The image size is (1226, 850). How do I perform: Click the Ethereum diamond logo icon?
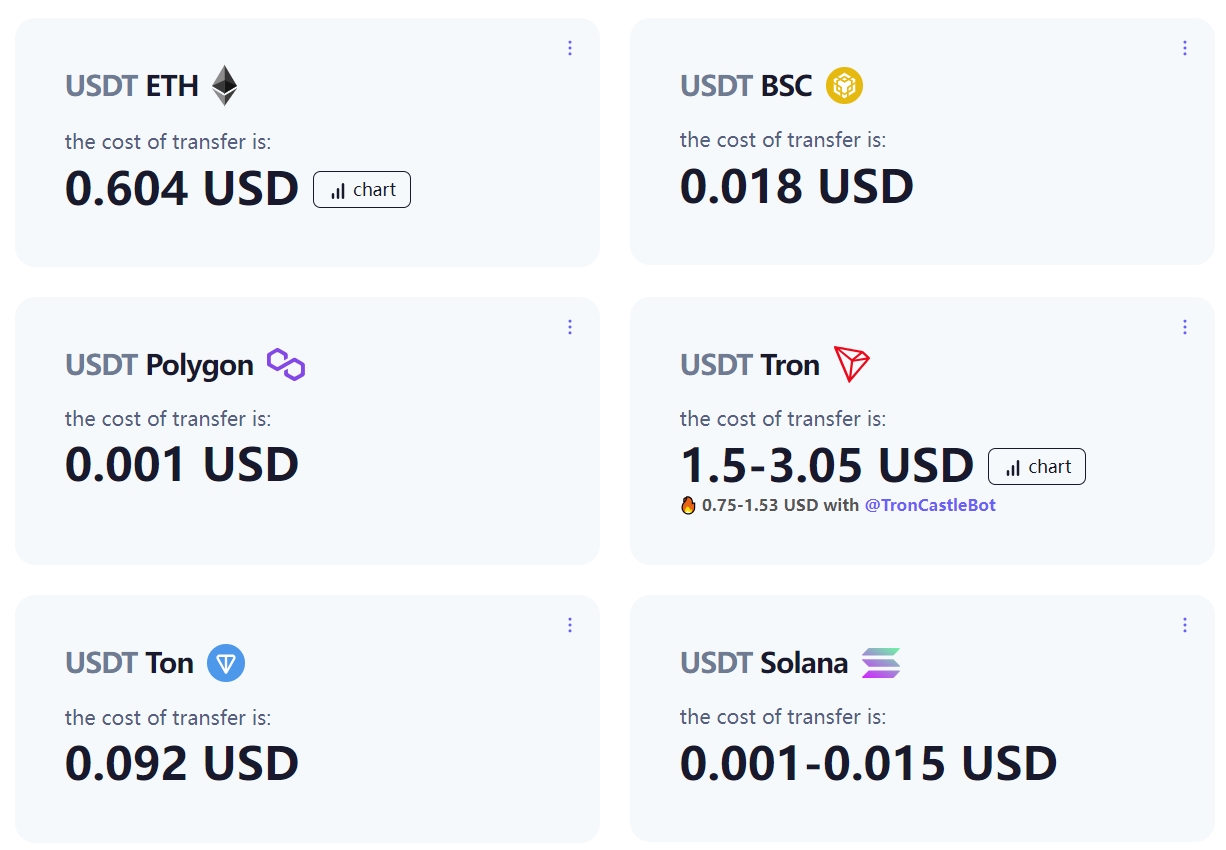(x=225, y=86)
